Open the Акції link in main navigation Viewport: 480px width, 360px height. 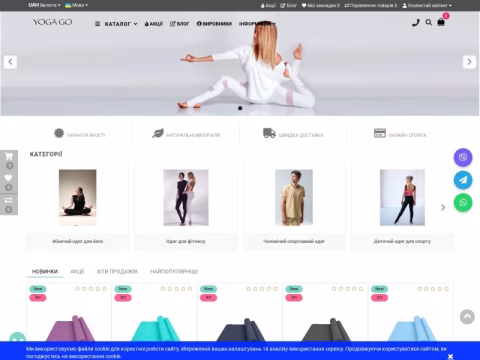coord(154,24)
